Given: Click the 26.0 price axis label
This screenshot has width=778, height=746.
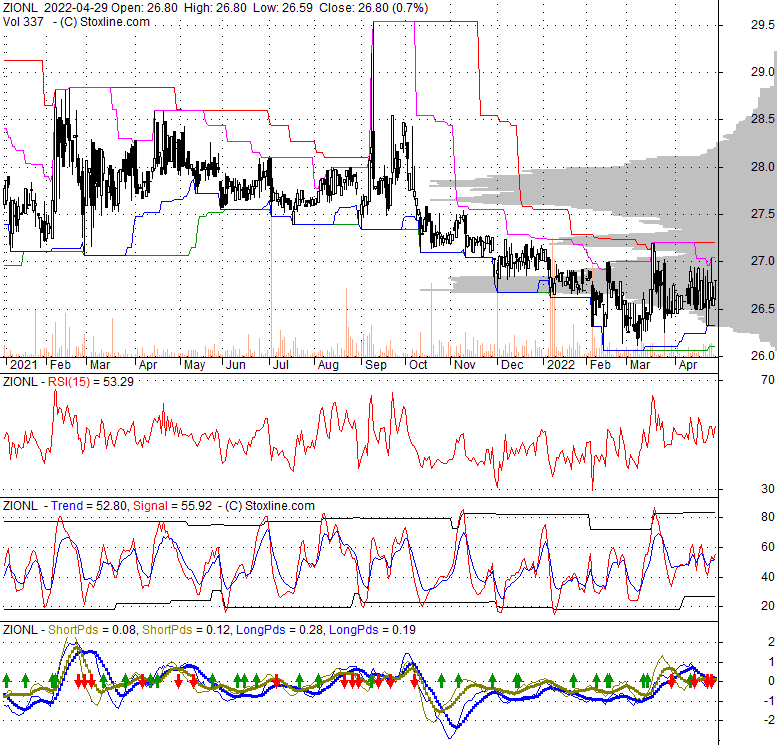Looking at the screenshot, I should click(x=762, y=356).
